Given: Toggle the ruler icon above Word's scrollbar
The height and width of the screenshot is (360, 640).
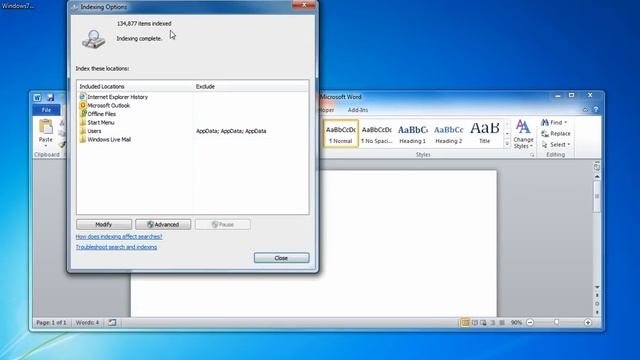Looking at the screenshot, I should 597,167.
